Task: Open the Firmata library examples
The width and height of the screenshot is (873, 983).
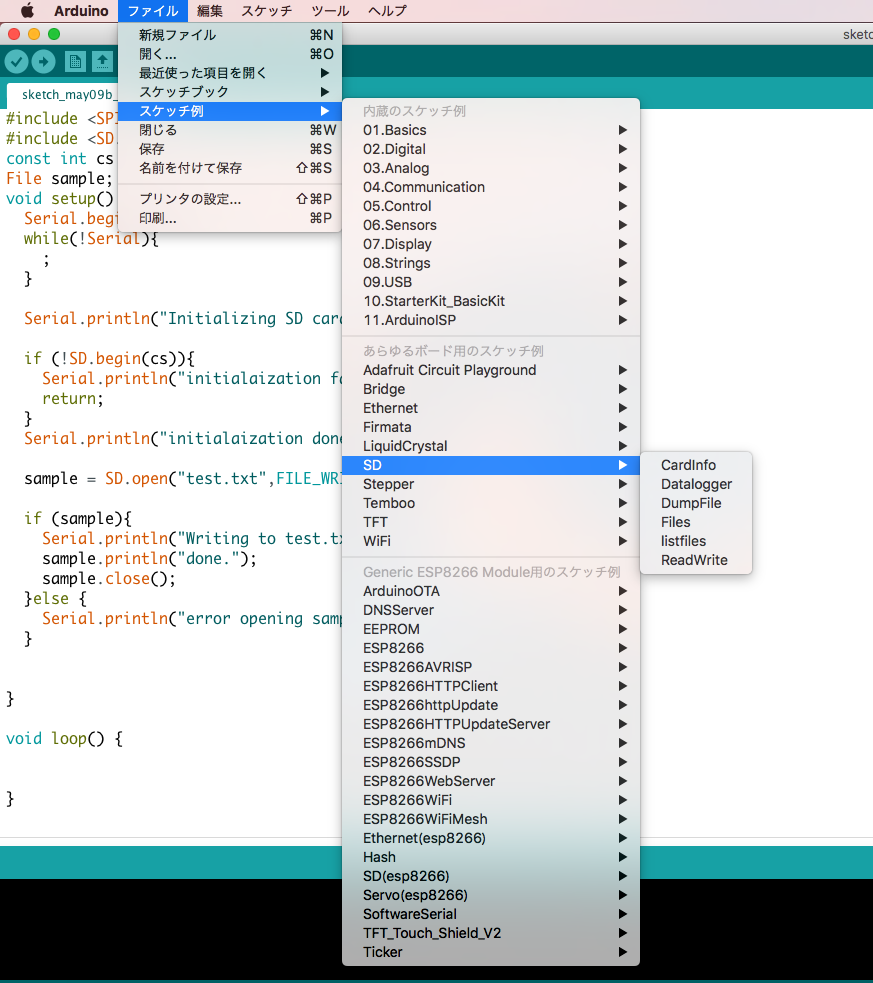Action: tap(491, 427)
